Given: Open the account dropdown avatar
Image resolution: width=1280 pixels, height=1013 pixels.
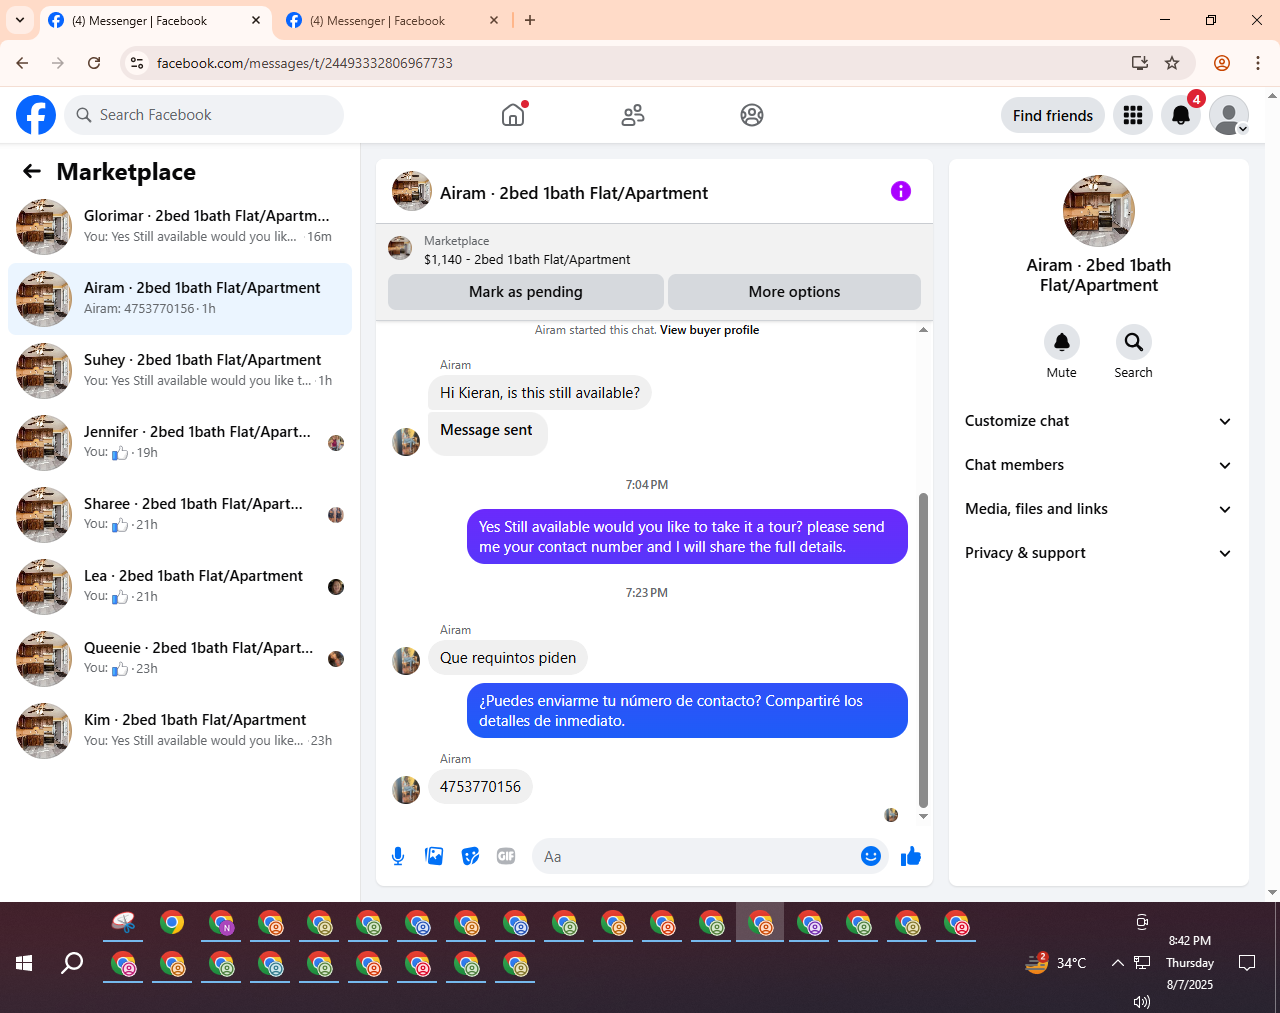Looking at the screenshot, I should [1229, 115].
